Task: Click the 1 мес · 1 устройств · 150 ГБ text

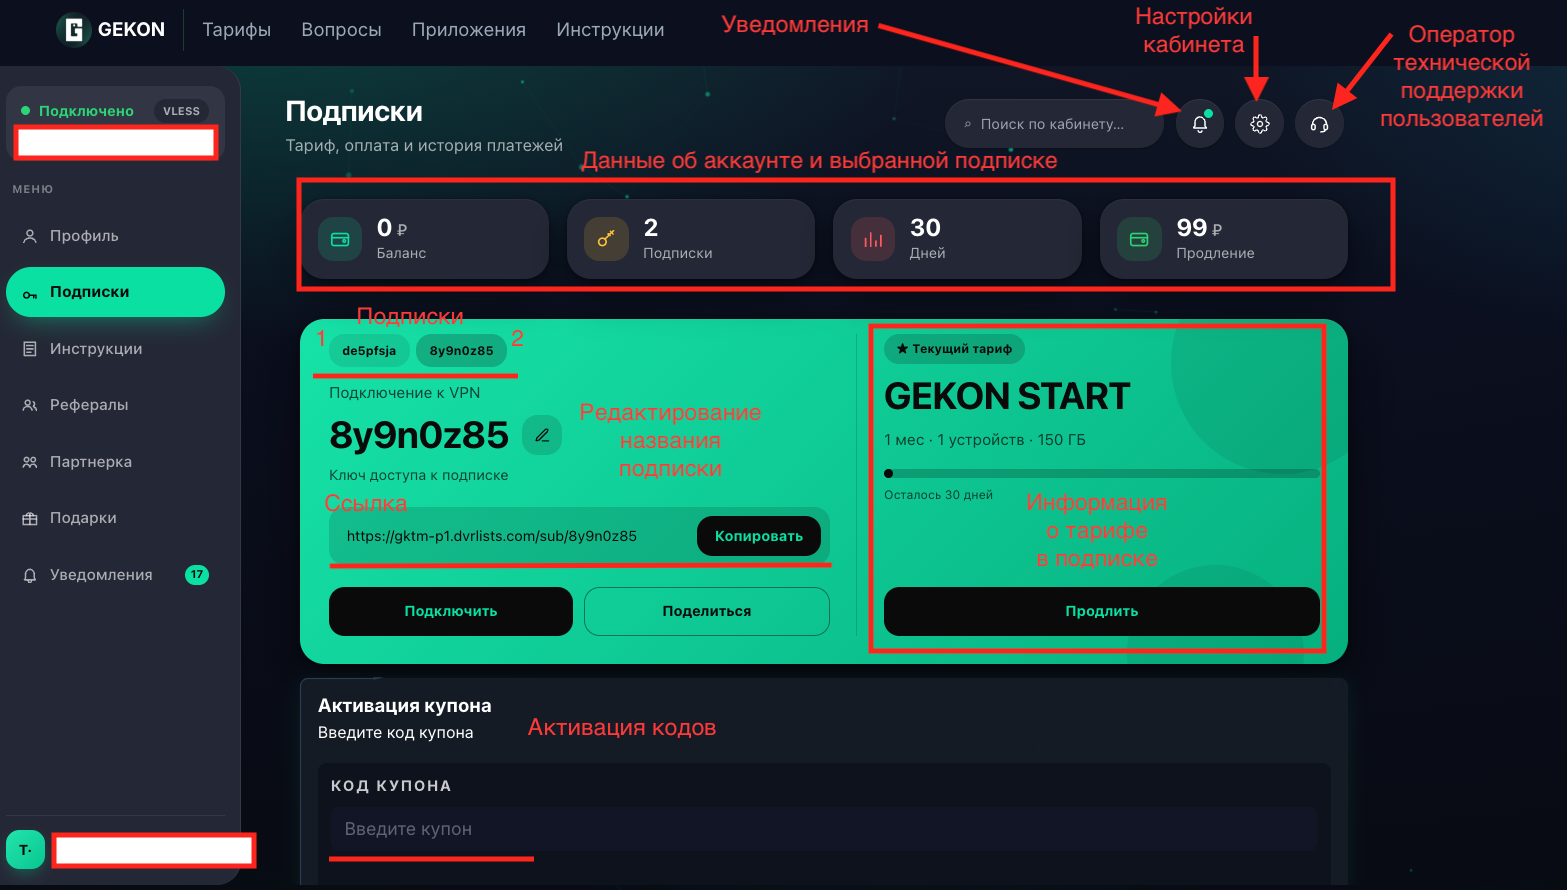Action: coord(985,440)
